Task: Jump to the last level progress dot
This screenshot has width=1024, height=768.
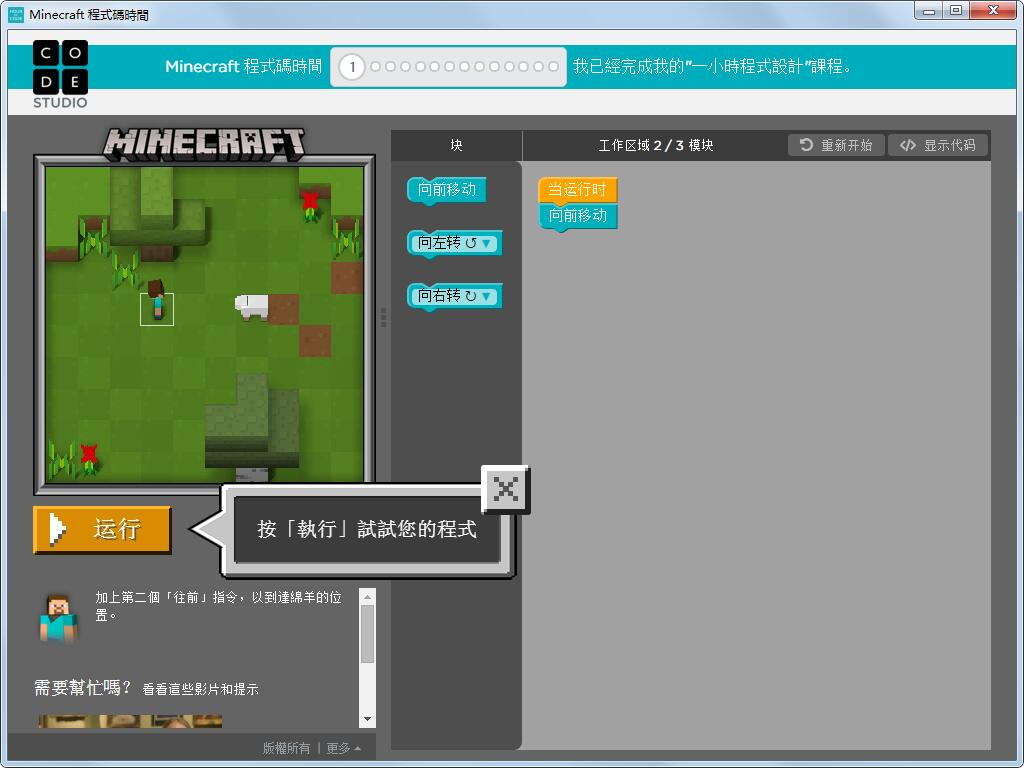Action: [x=554, y=67]
